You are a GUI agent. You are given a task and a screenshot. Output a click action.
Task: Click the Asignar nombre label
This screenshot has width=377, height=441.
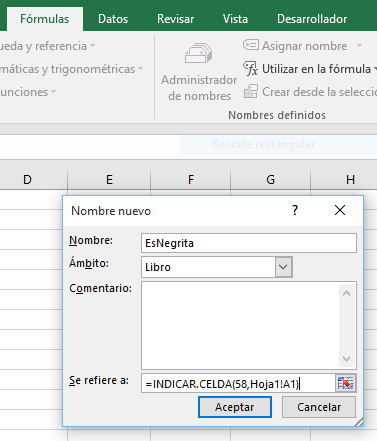(x=304, y=46)
